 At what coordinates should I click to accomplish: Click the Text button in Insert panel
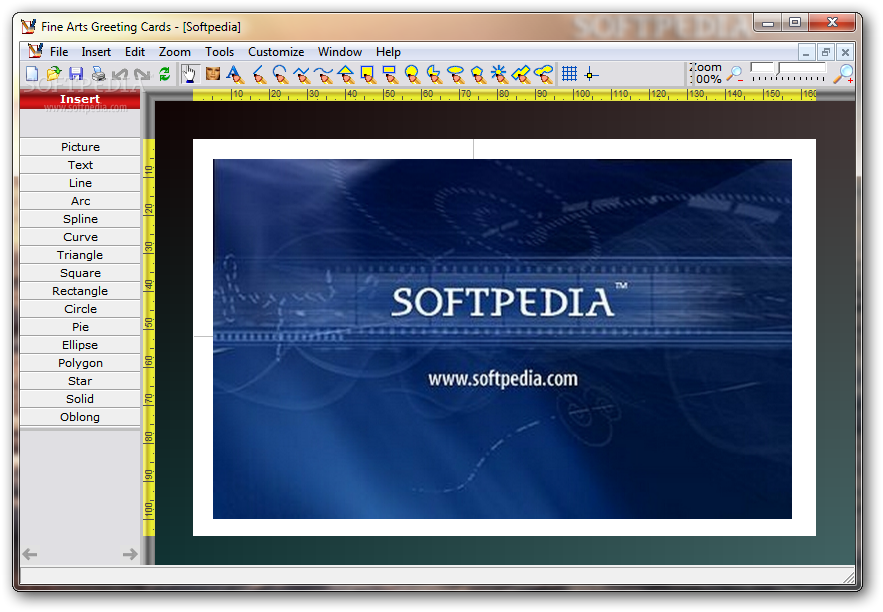click(80, 165)
